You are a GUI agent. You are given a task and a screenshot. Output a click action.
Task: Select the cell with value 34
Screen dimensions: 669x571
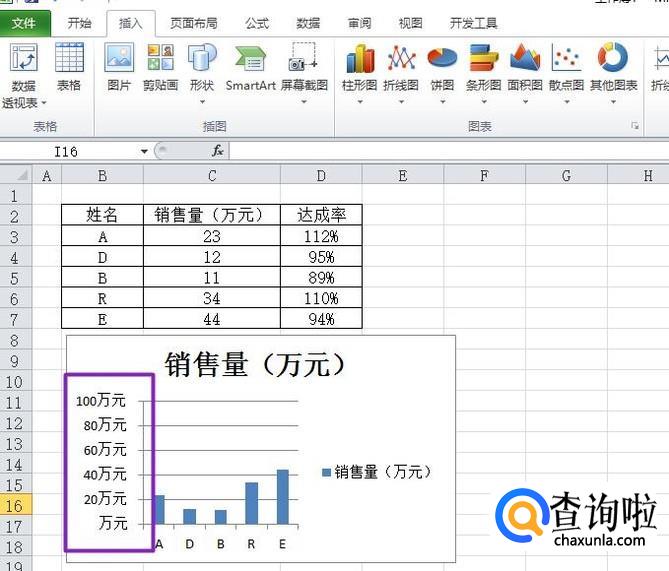(212, 298)
